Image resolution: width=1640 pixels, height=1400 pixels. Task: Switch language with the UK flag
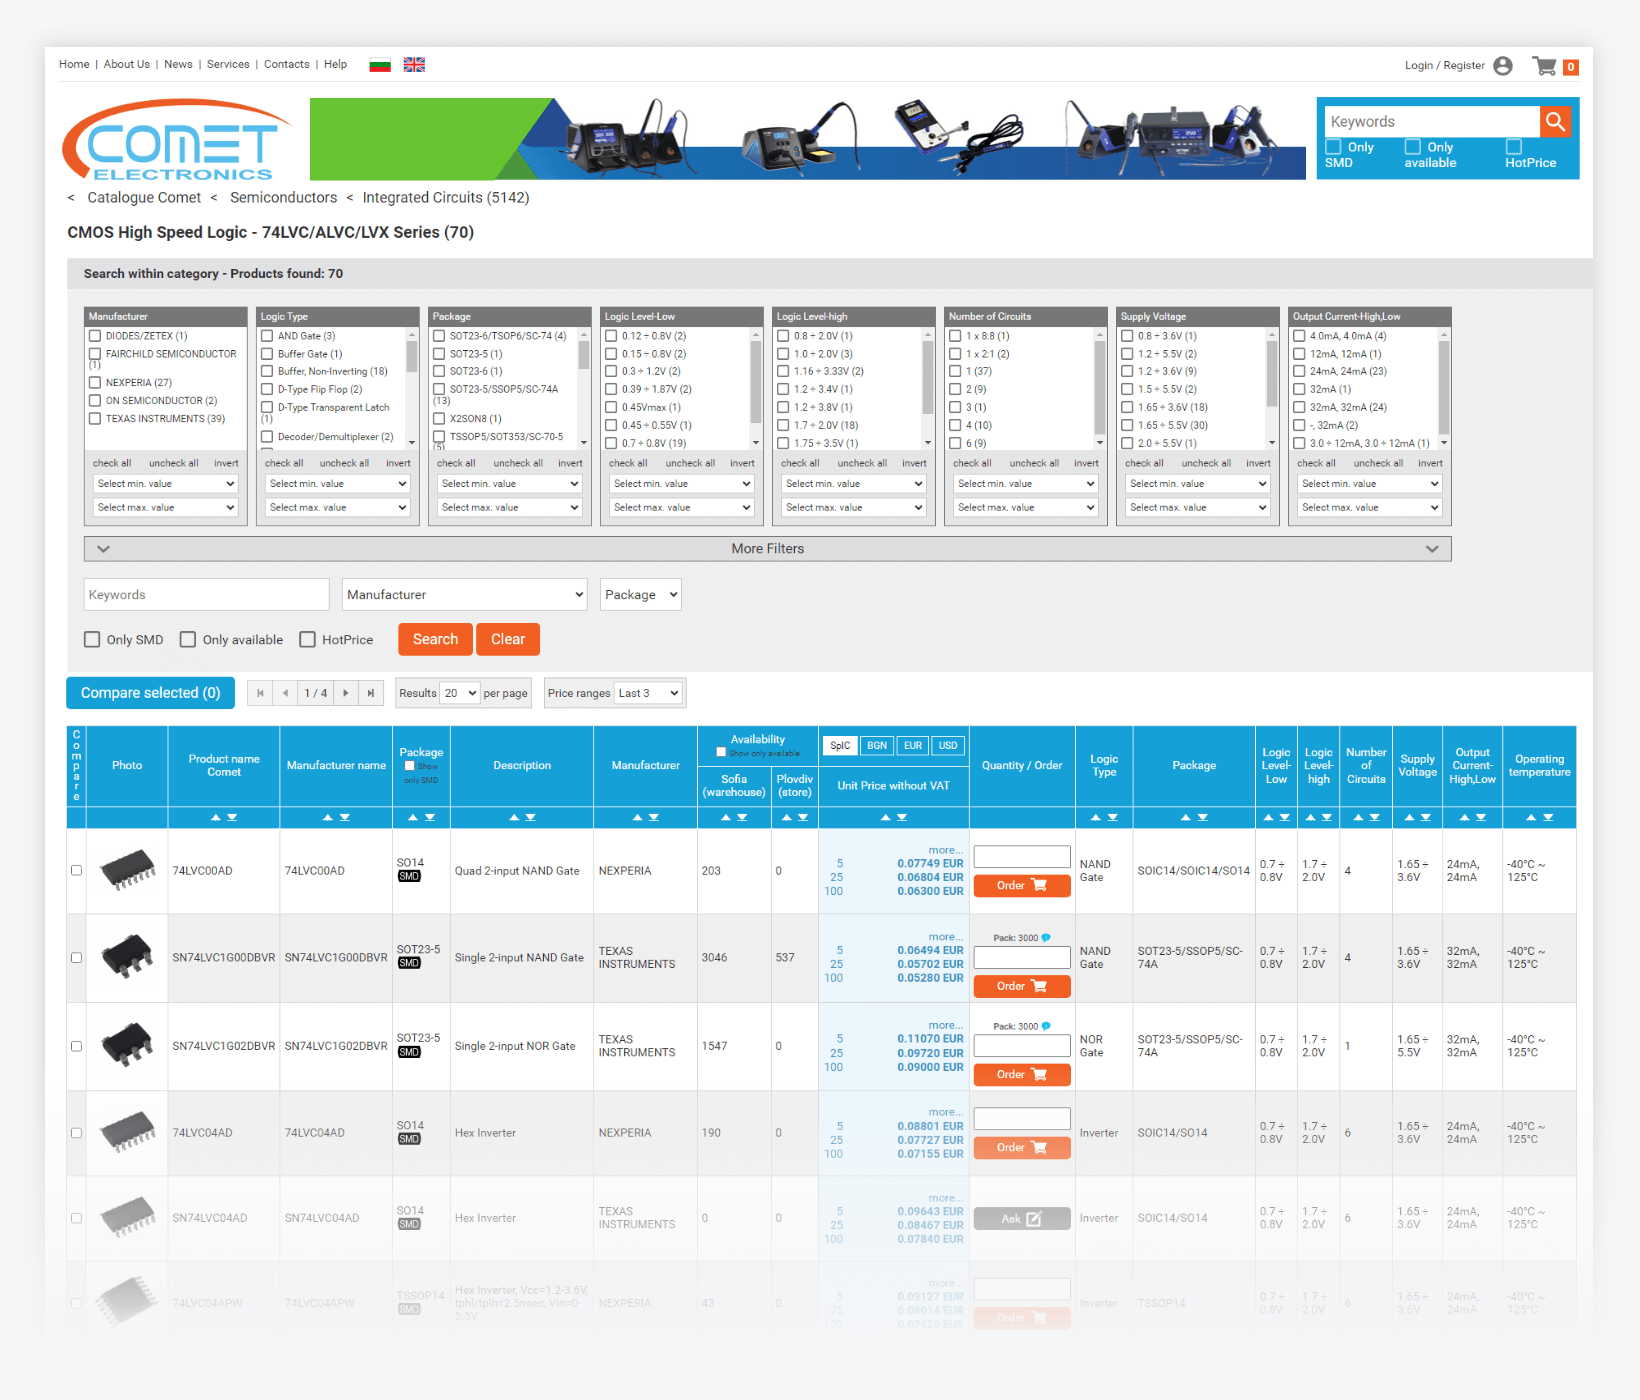pos(414,65)
